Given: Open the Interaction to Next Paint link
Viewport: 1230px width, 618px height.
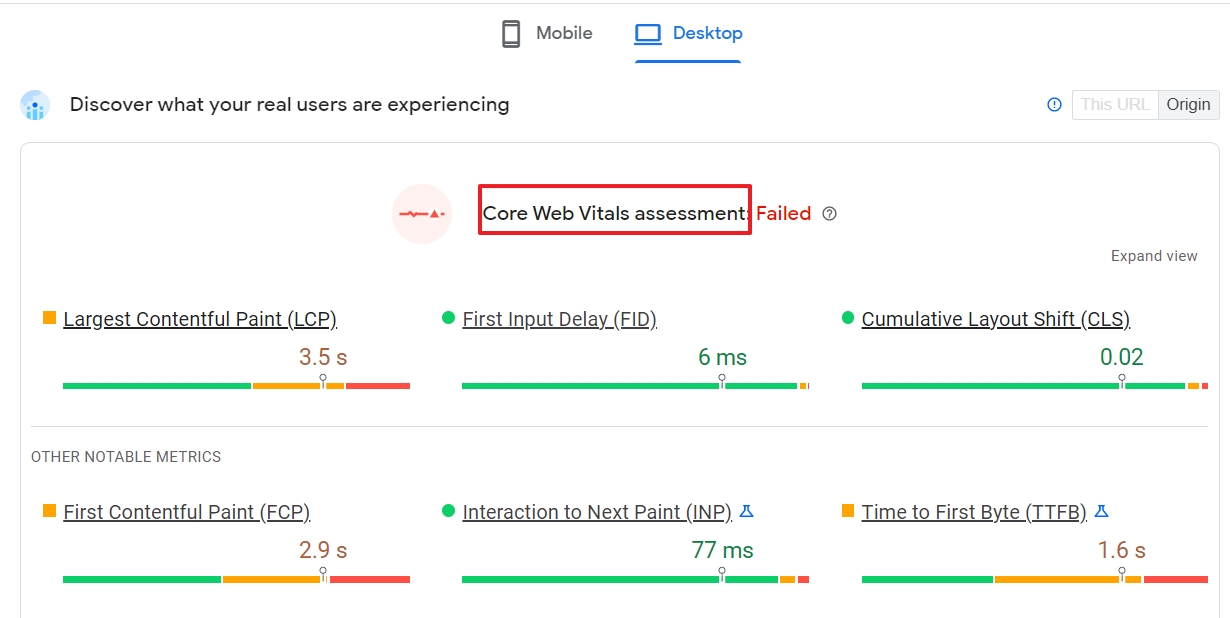Looking at the screenshot, I should tap(597, 512).
